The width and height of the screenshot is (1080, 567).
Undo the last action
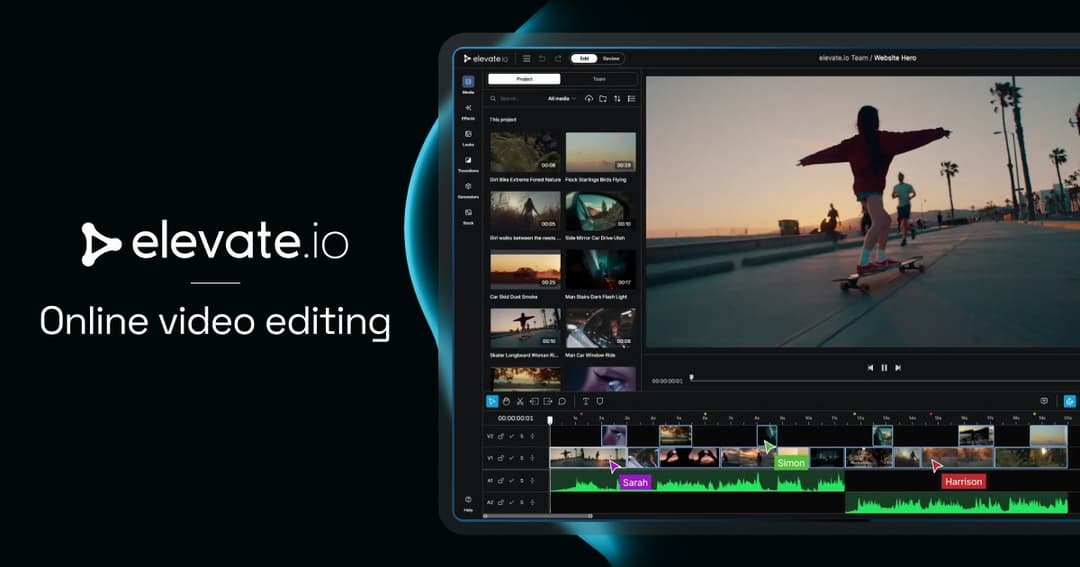click(542, 59)
